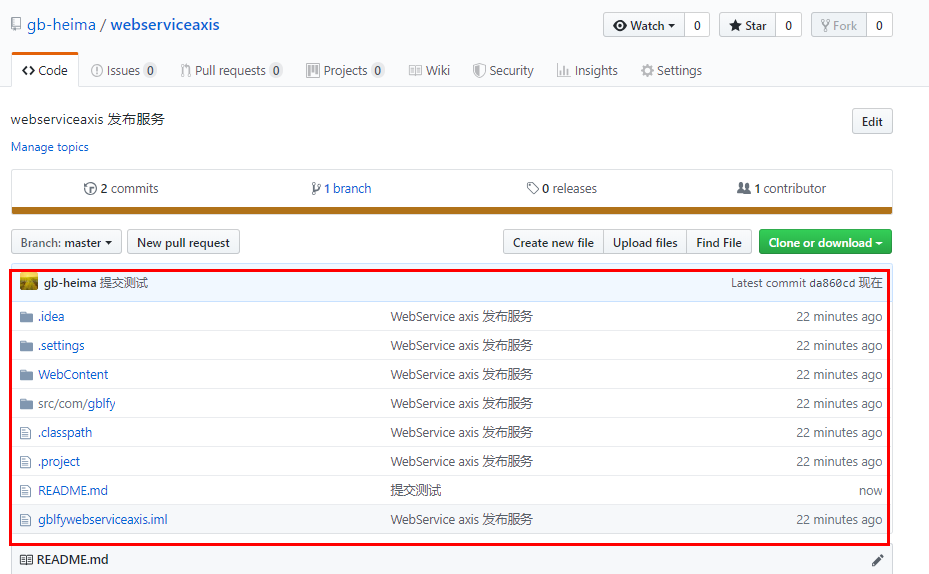929x574 pixels.
Task: Switch to the Code tab
Action: [45, 70]
